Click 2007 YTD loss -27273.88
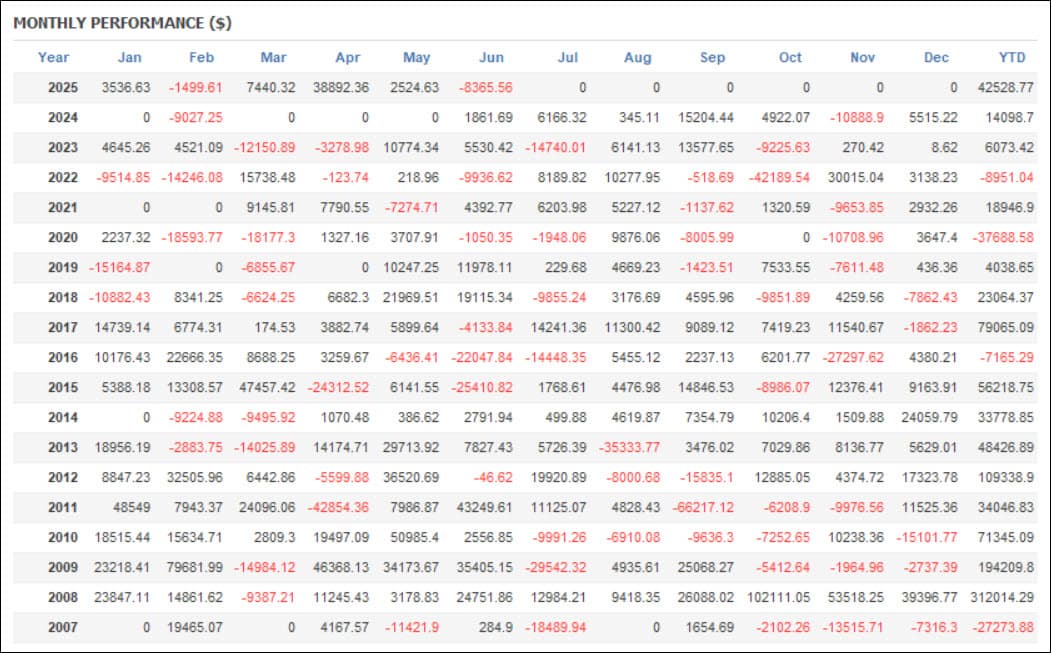Screen dimensions: 1051x653 click(x=1003, y=628)
